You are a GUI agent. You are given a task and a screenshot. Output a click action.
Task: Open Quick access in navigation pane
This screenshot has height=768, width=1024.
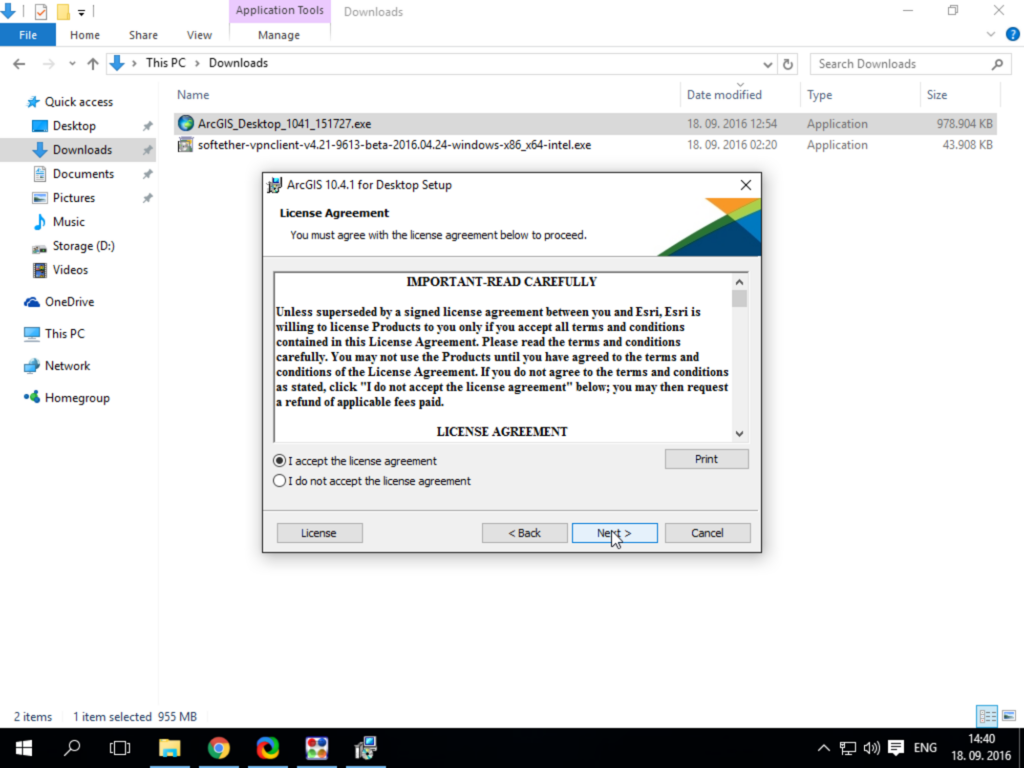[x=78, y=102]
